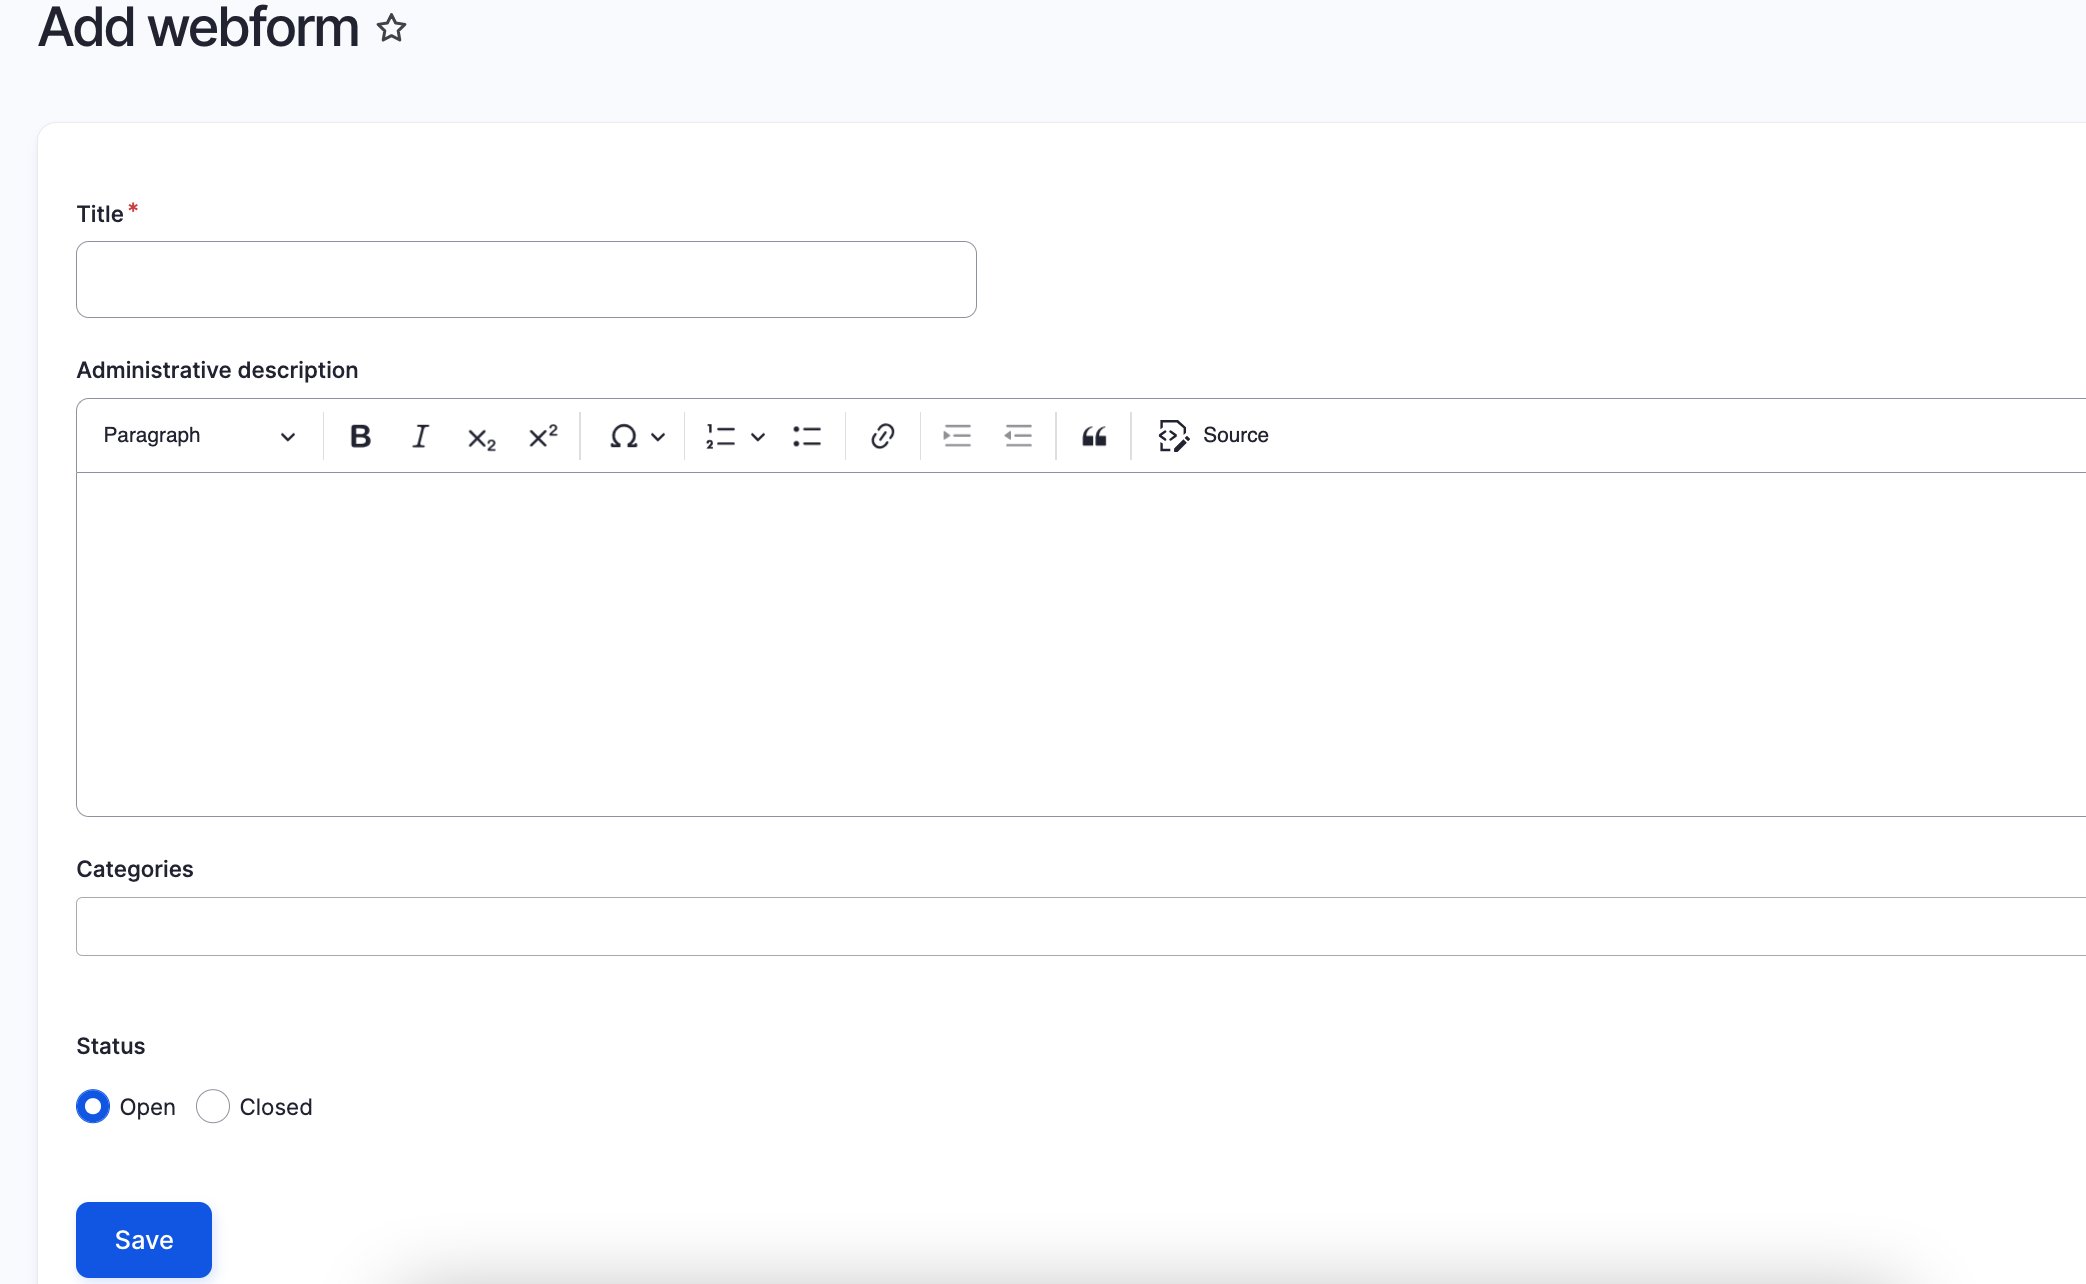
Task: Toggle italic formatting
Action: click(421, 436)
